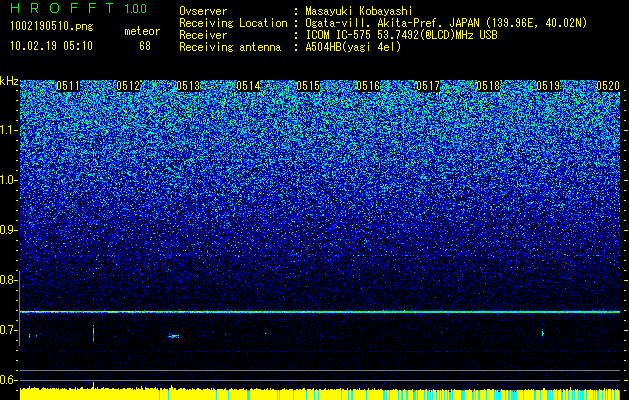Screen dimensions: 629x400
Task: Click the 0.6 kHz axis label
Action: [8, 380]
